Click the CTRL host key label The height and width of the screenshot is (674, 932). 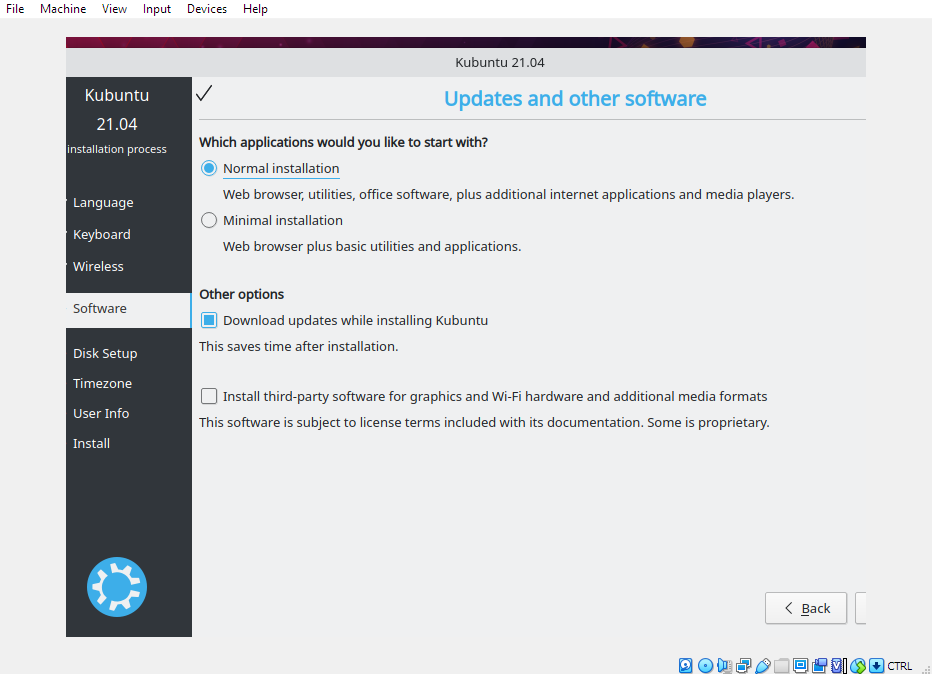(899, 666)
